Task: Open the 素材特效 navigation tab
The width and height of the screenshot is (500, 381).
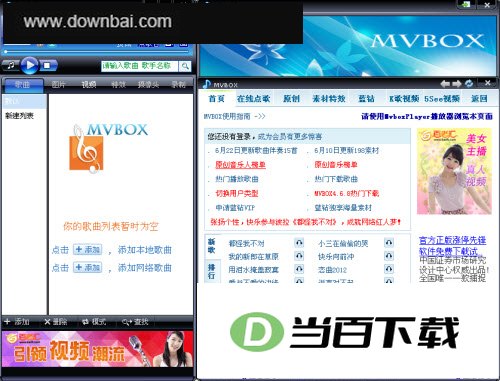Action: pos(329,99)
